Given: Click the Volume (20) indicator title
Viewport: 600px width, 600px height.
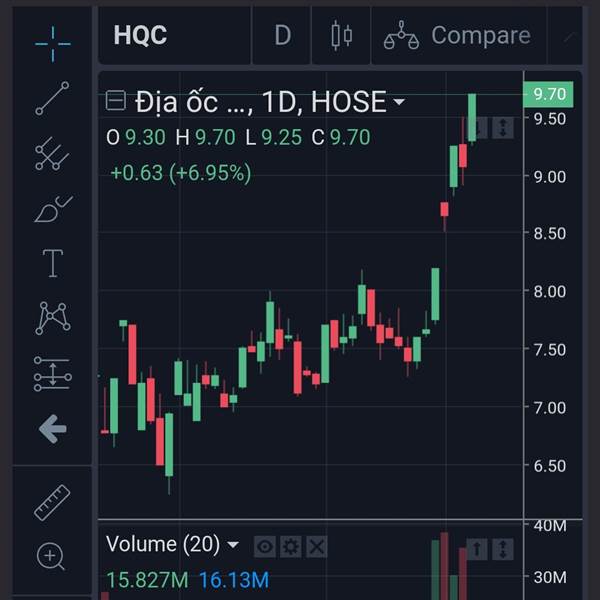Looking at the screenshot, I should 163,544.
